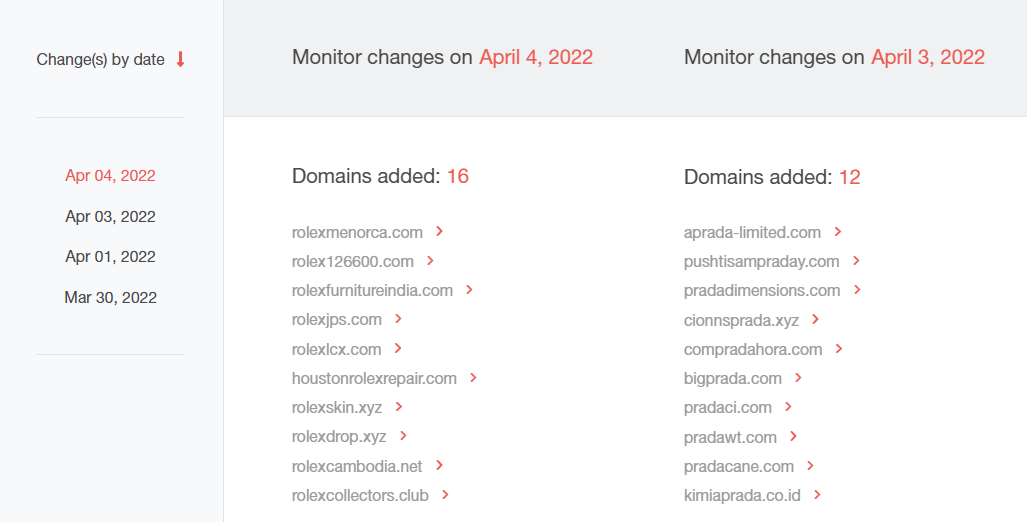Open the chevron next to rolexcollectors.club
Image resolution: width=1027 pixels, height=524 pixels.
coord(445,495)
